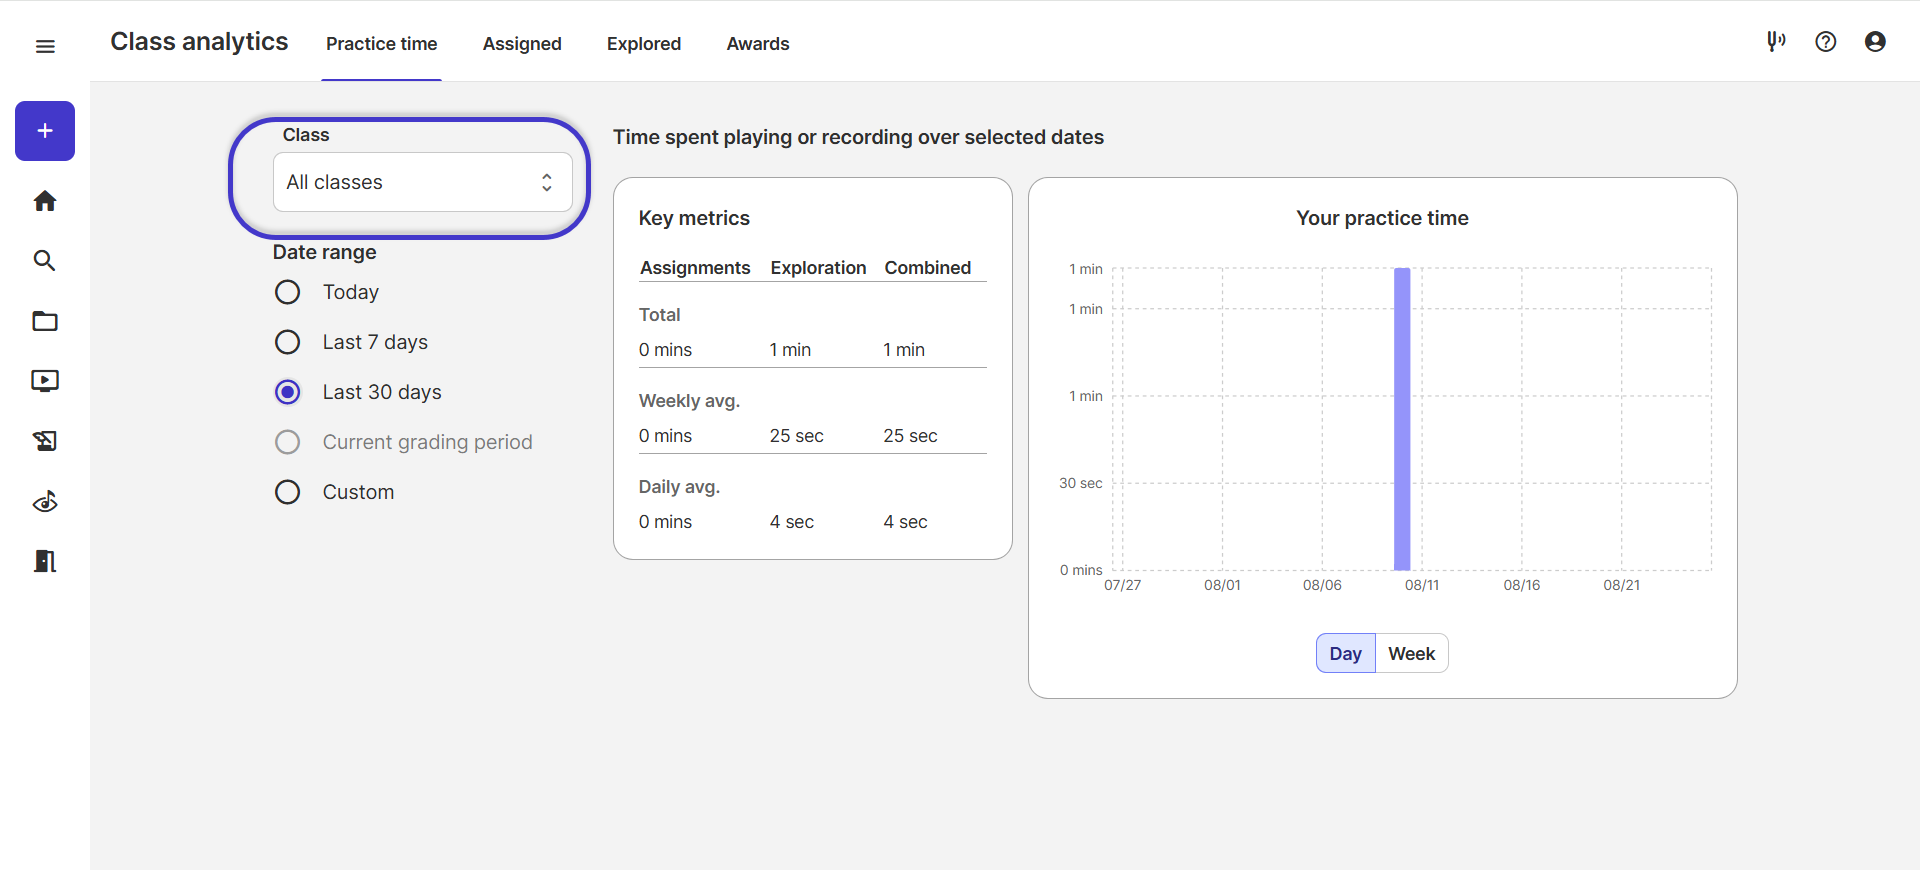Open the eye-with-music-note sidebar icon
Image resolution: width=1920 pixels, height=870 pixels.
click(45, 501)
